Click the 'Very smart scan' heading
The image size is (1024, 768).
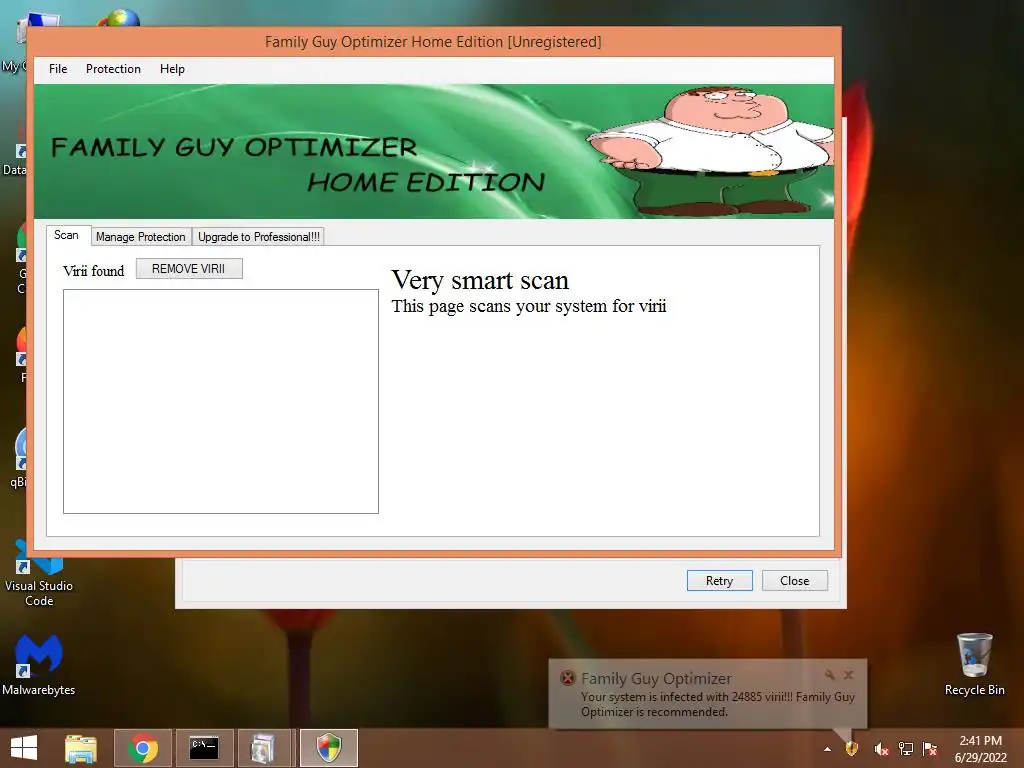tap(480, 280)
